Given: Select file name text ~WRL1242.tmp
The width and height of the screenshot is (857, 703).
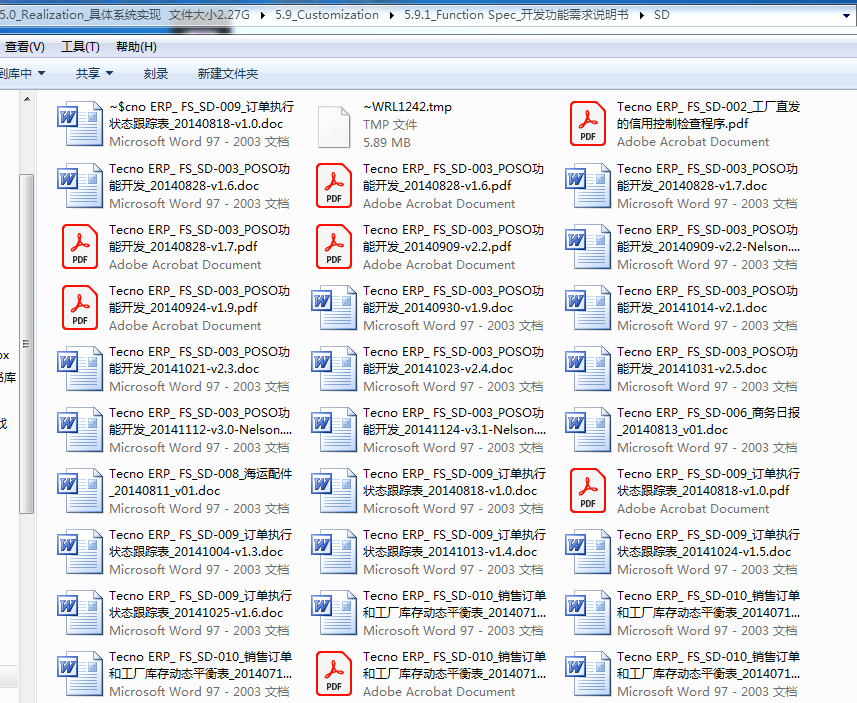Looking at the screenshot, I should (x=408, y=107).
